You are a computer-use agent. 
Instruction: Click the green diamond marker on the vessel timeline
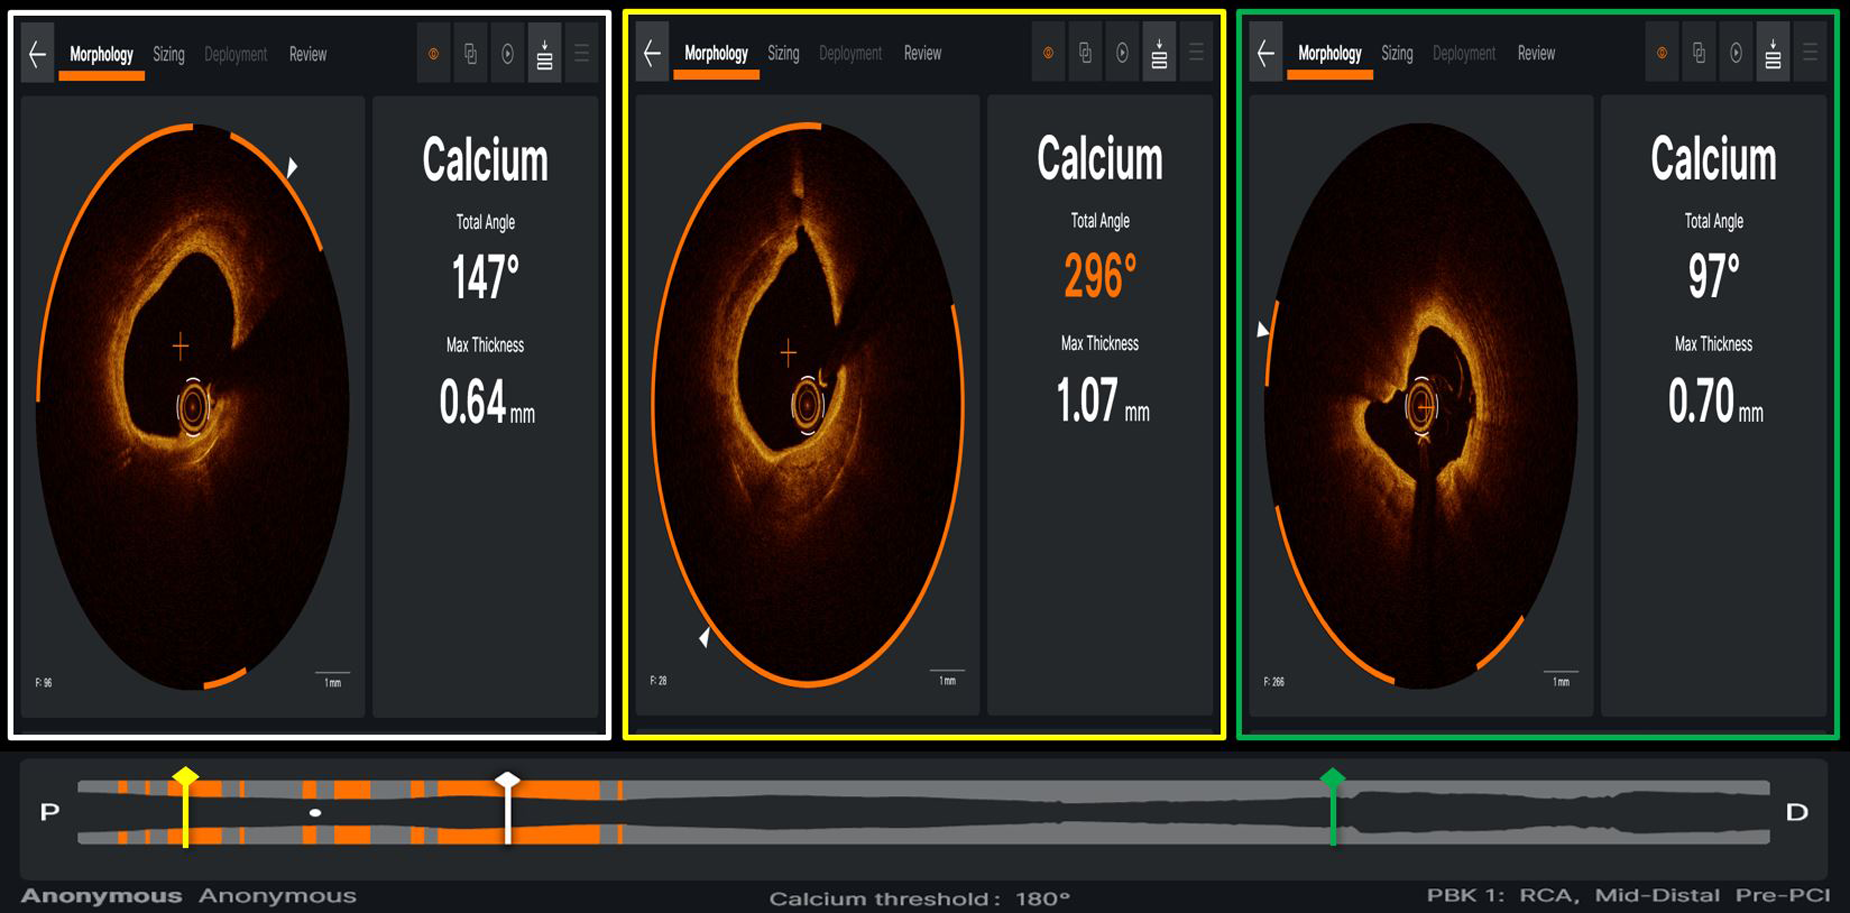click(1332, 778)
